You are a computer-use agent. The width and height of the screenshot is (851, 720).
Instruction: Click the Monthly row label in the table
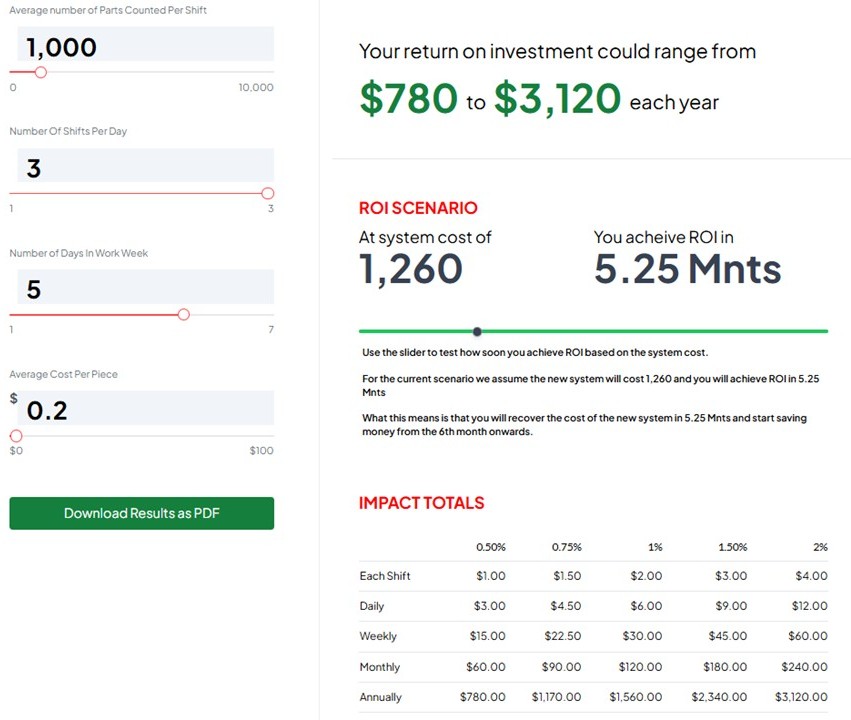[x=379, y=667]
